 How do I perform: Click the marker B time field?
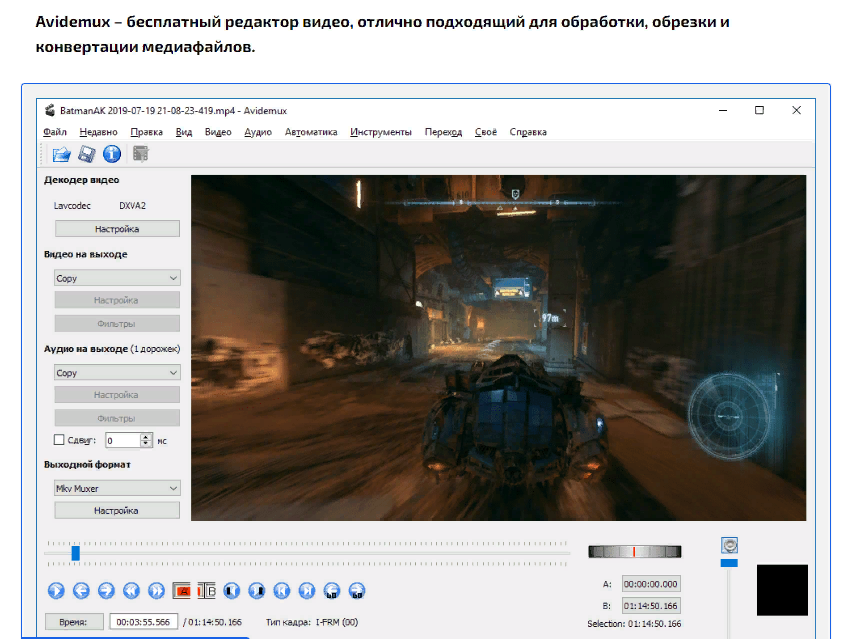(x=651, y=606)
